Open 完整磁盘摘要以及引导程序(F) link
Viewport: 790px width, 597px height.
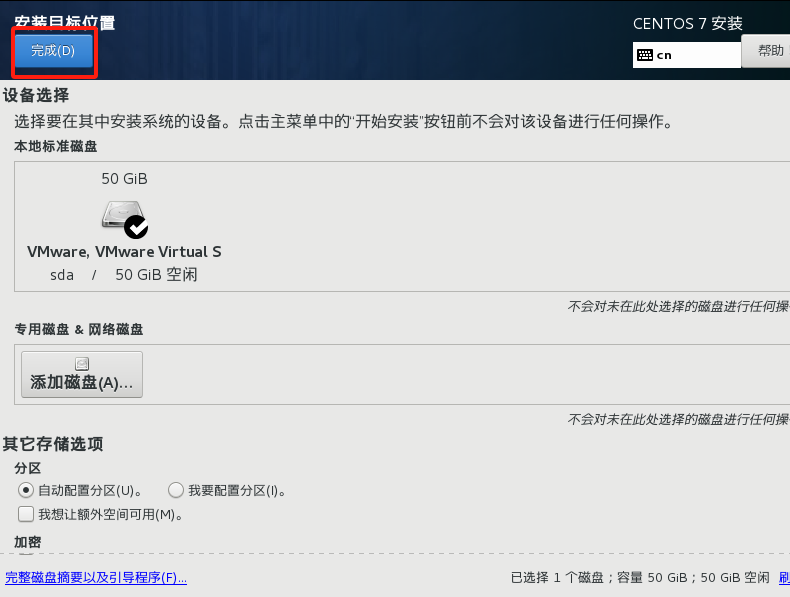96,577
